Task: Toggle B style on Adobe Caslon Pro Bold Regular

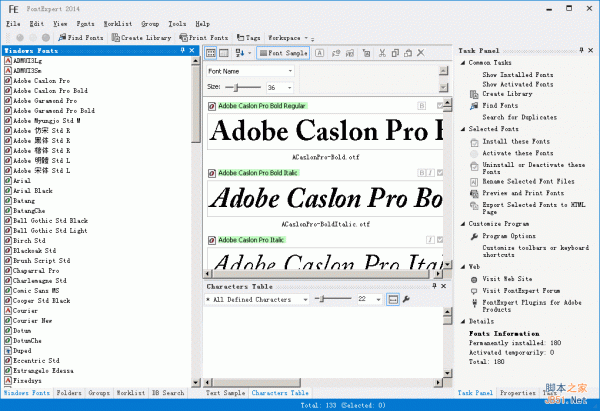Action: coord(422,106)
